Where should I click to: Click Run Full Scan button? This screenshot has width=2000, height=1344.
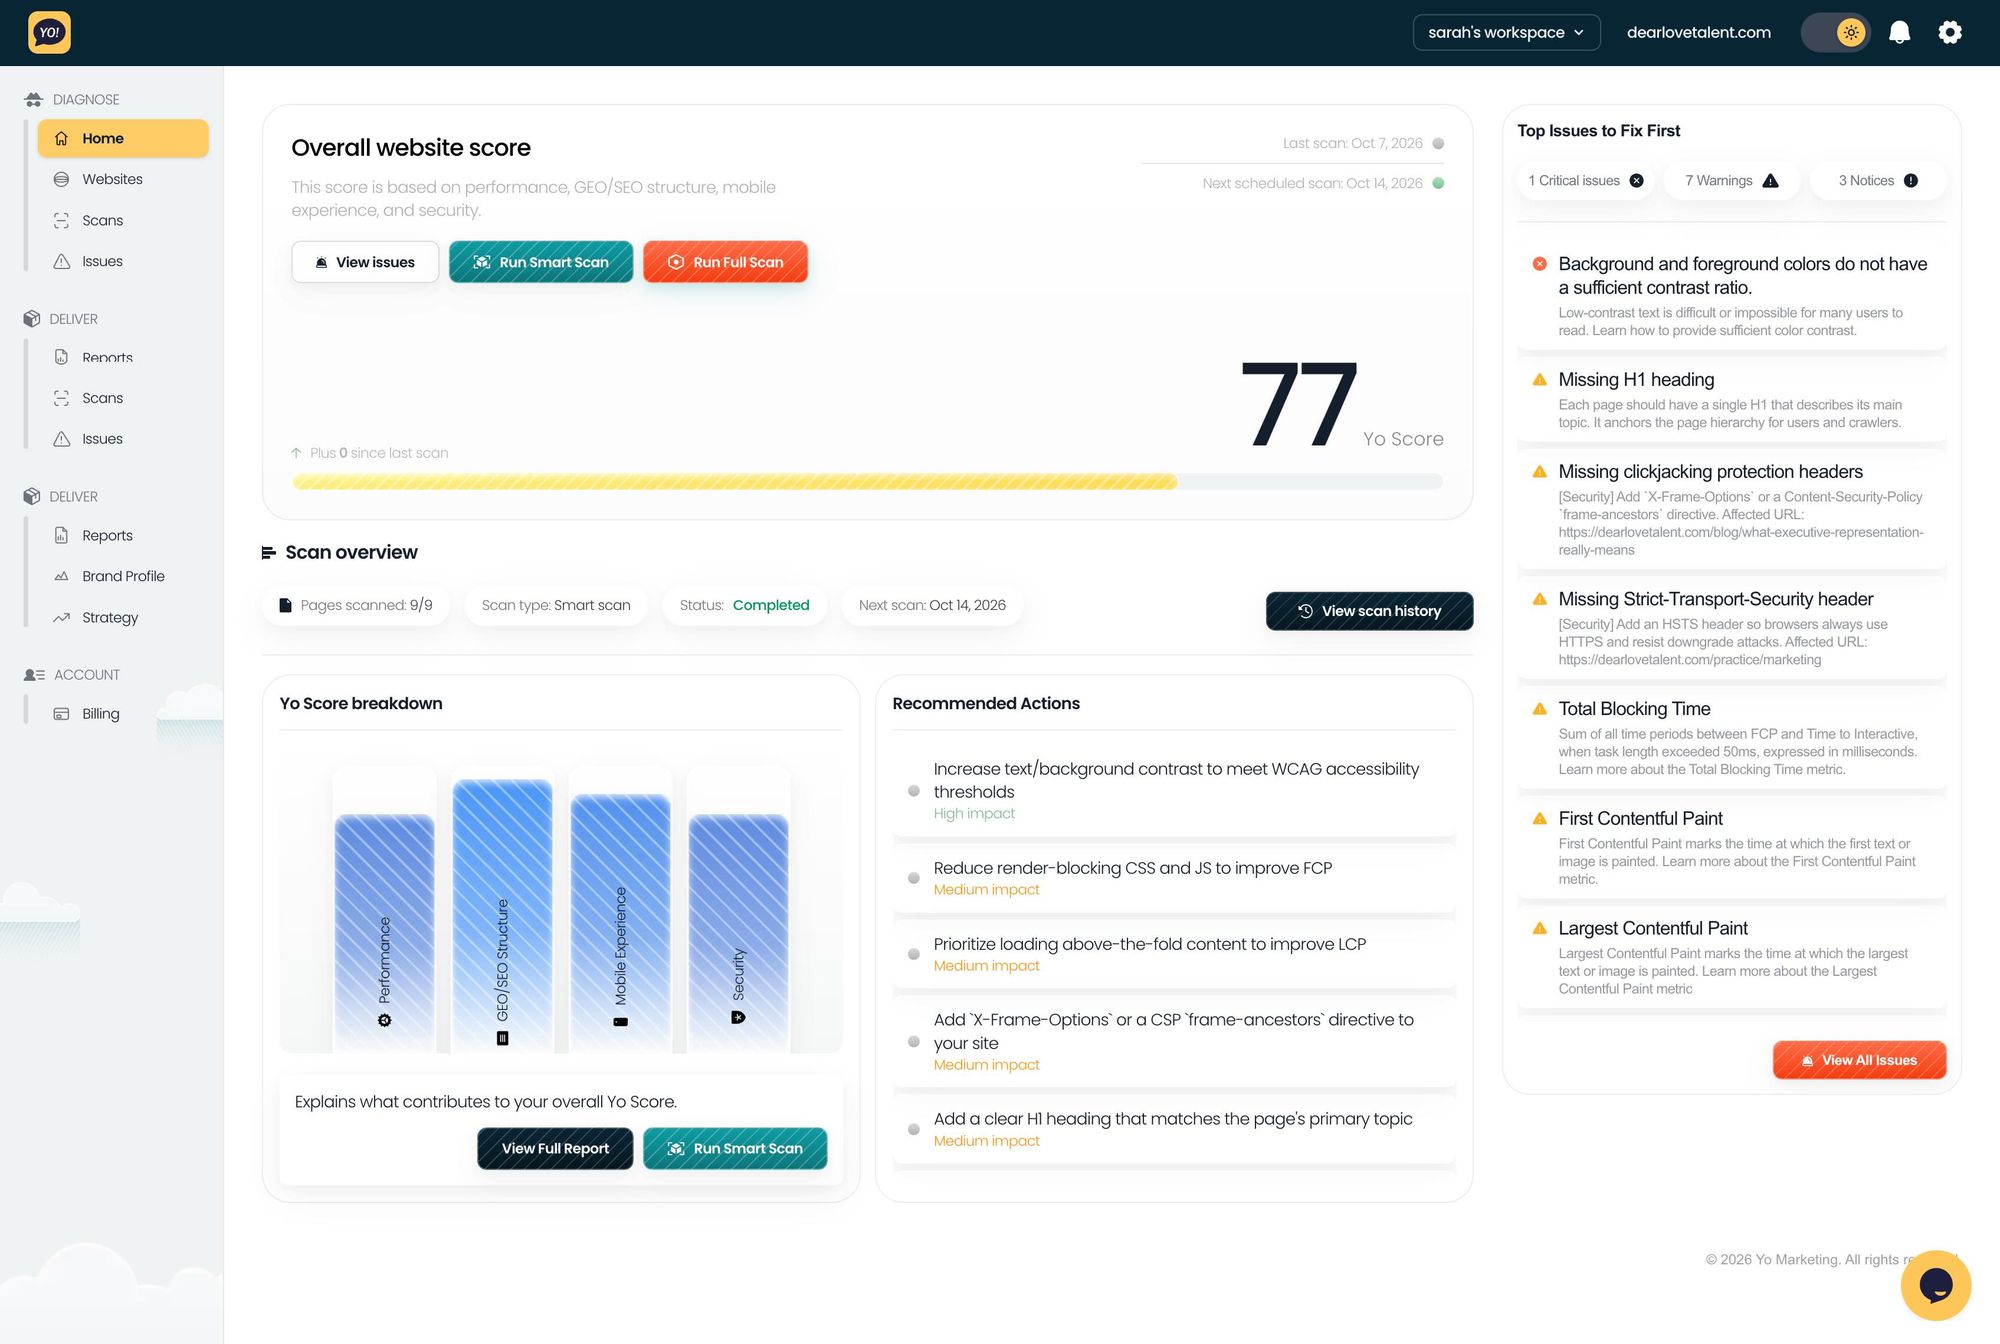tap(725, 262)
